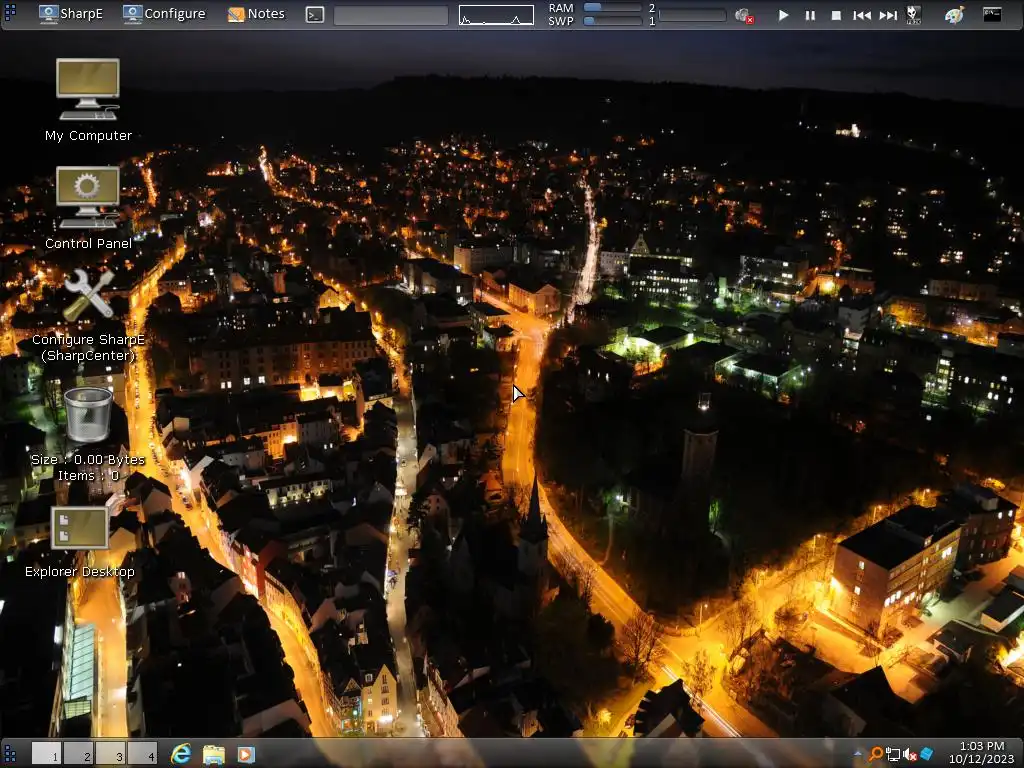Expand the hidden system tray icons
The image size is (1024, 768).
858,753
